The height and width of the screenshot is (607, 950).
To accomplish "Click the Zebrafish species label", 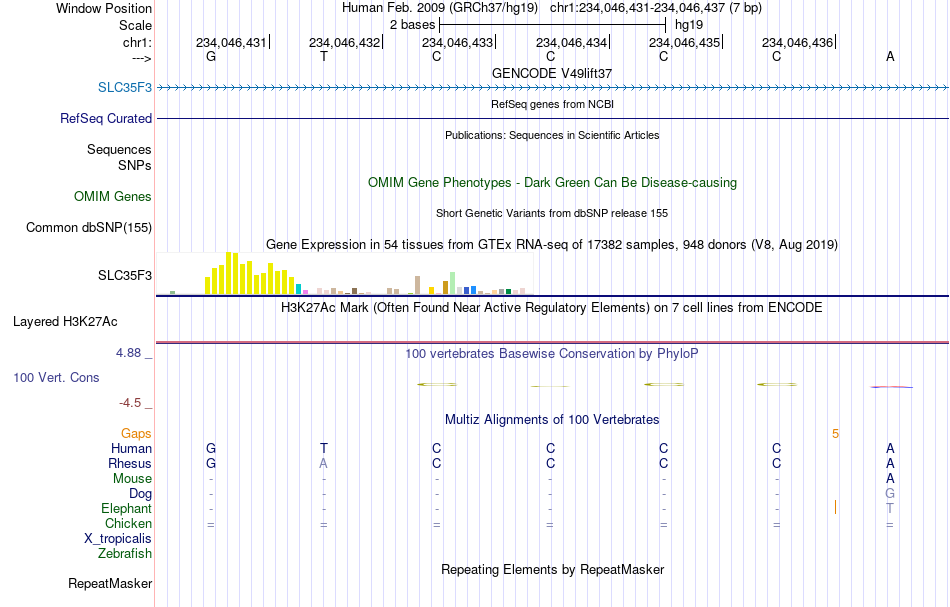I will pyautogui.click(x=125, y=553).
